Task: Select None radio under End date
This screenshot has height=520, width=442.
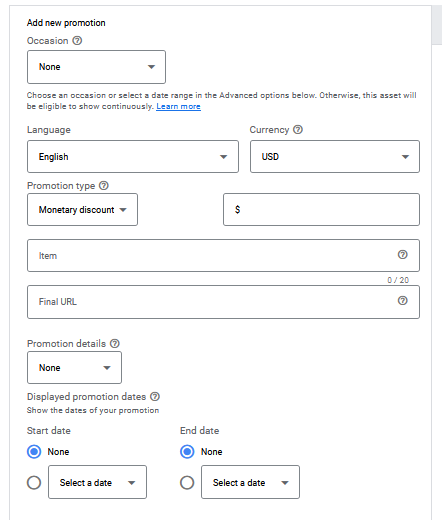Action: pos(187,452)
